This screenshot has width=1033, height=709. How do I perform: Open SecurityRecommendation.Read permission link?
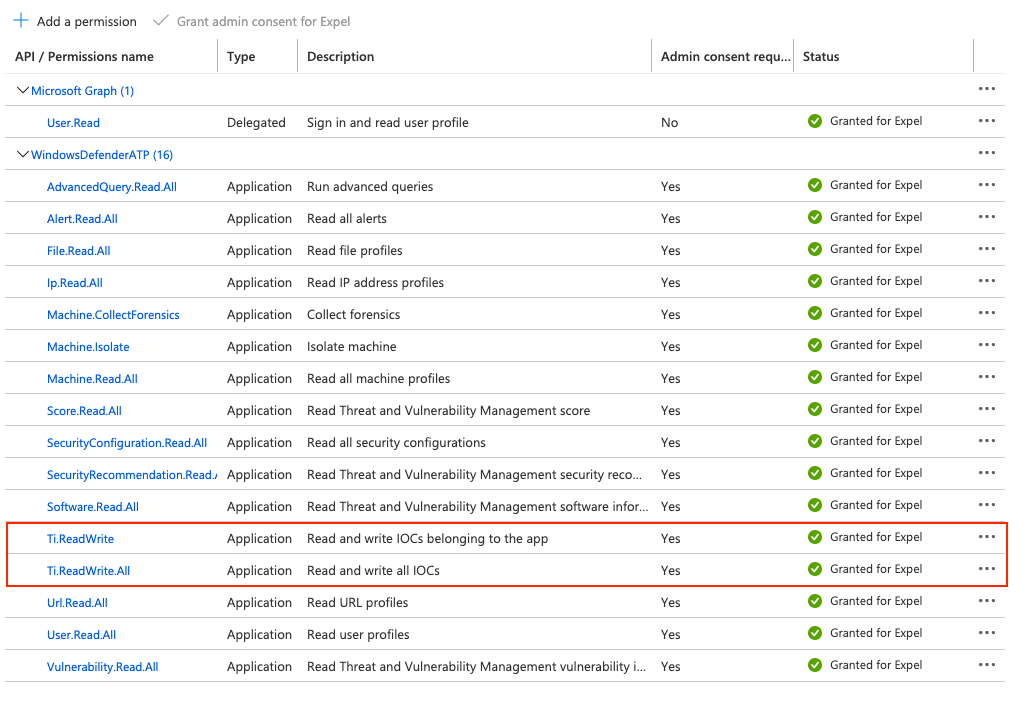(x=132, y=475)
